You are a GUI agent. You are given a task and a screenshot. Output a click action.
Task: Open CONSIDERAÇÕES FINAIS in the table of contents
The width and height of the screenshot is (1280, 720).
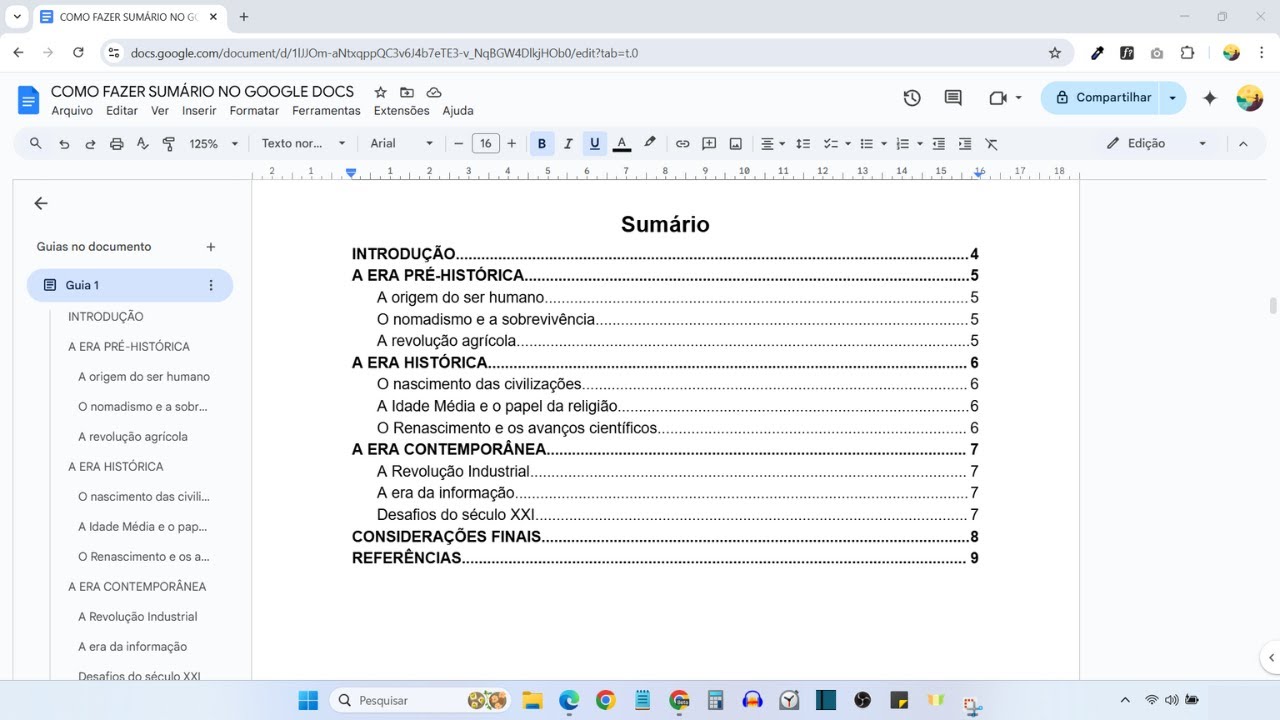click(x=665, y=537)
